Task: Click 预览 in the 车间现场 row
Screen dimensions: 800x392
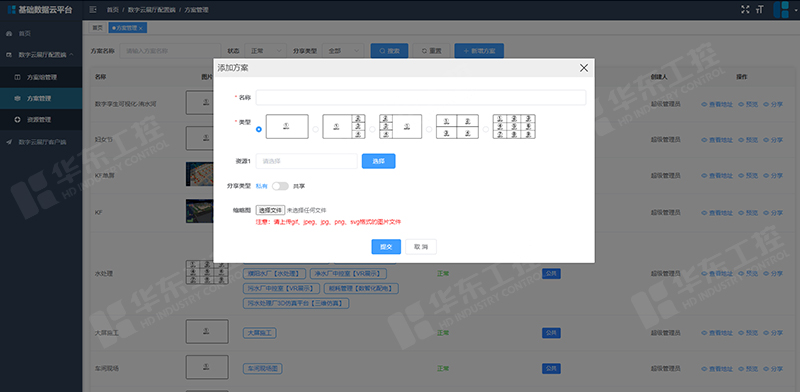Action: click(748, 368)
